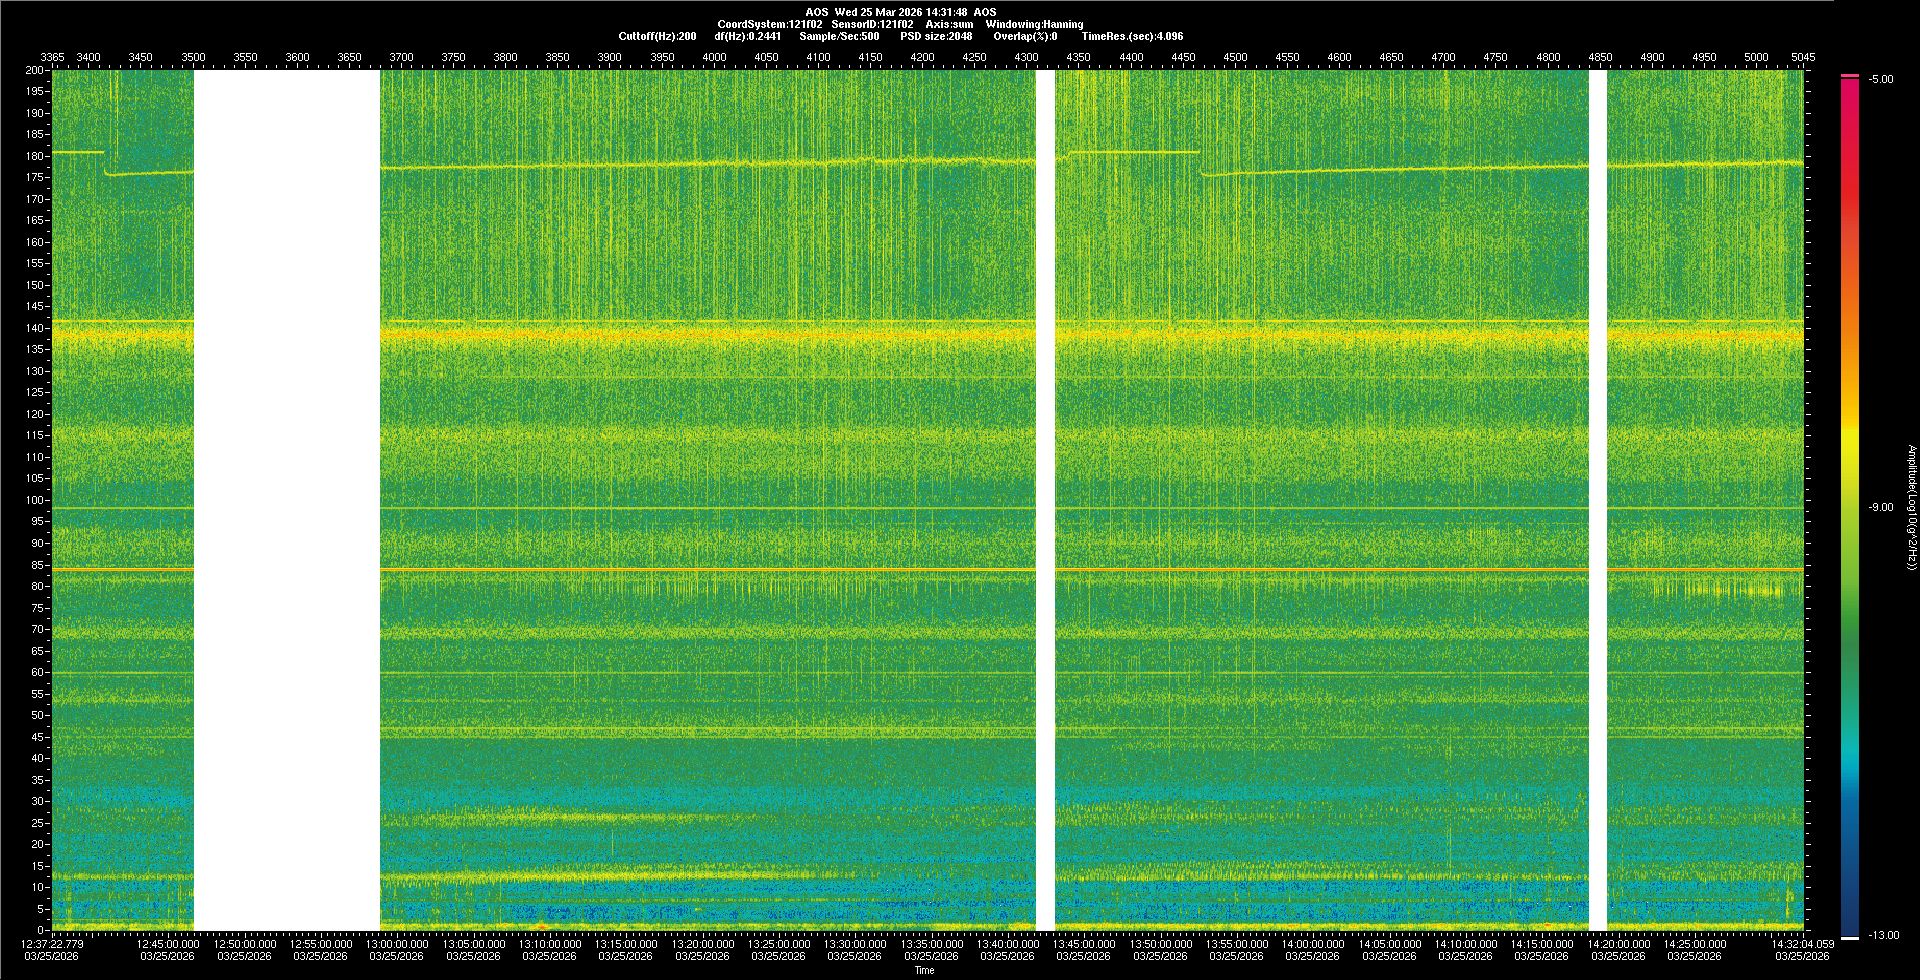The height and width of the screenshot is (980, 1920).
Task: Click the 14:00:00.000 time axis tick label
Action: click(1312, 944)
